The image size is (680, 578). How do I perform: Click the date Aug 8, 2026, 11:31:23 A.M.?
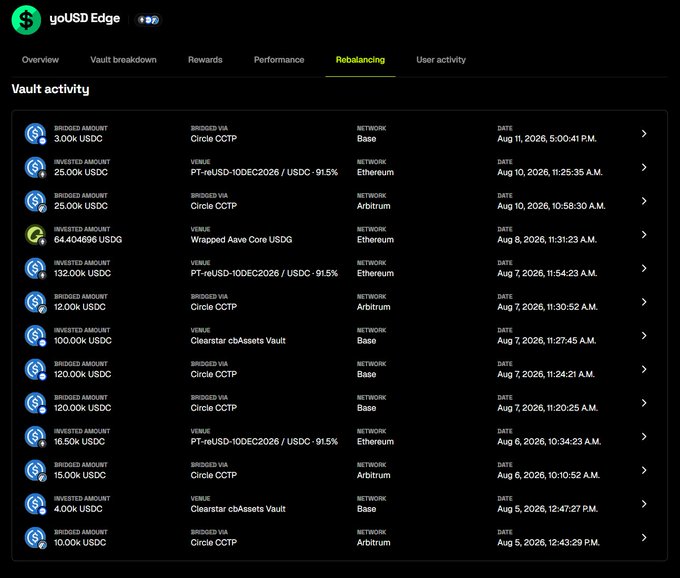(x=547, y=239)
